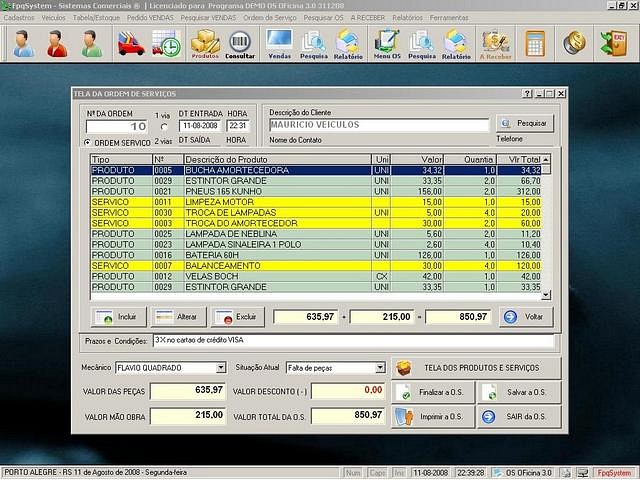Select the LAMPADA DE NEBLINA row
640x480 pixels.
pyautogui.click(x=316, y=234)
